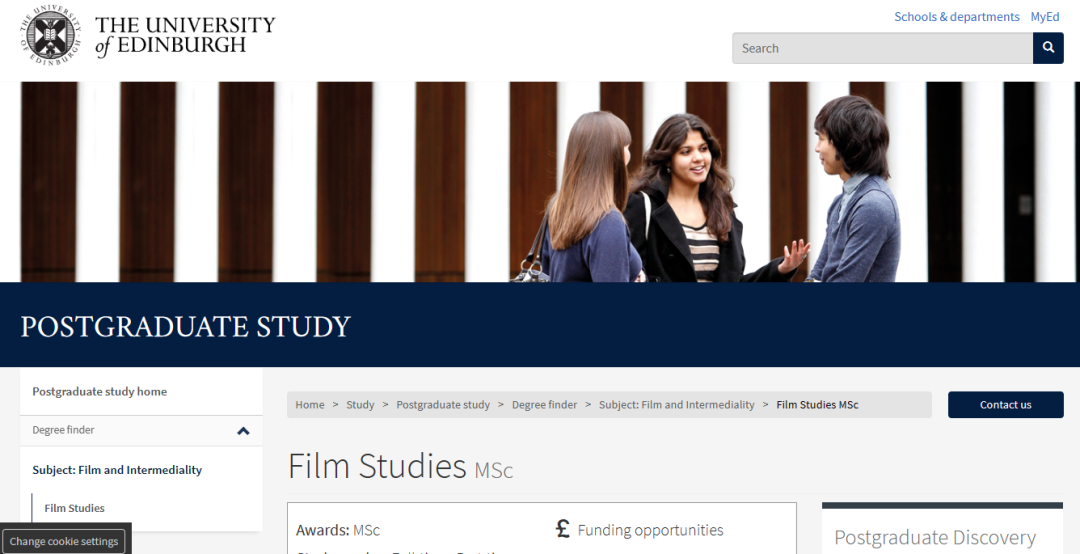This screenshot has height=554, width=1080.
Task: Click the pound sign funding icon
Action: click(x=563, y=529)
